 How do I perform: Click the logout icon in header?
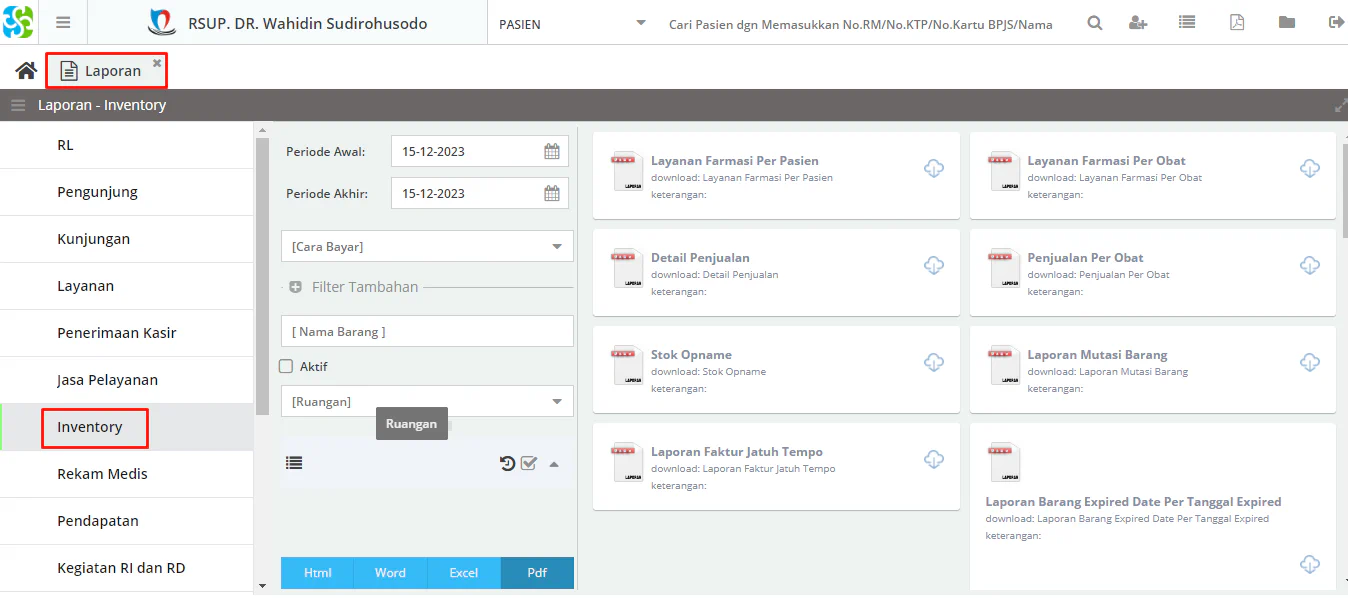pyautogui.click(x=1336, y=22)
